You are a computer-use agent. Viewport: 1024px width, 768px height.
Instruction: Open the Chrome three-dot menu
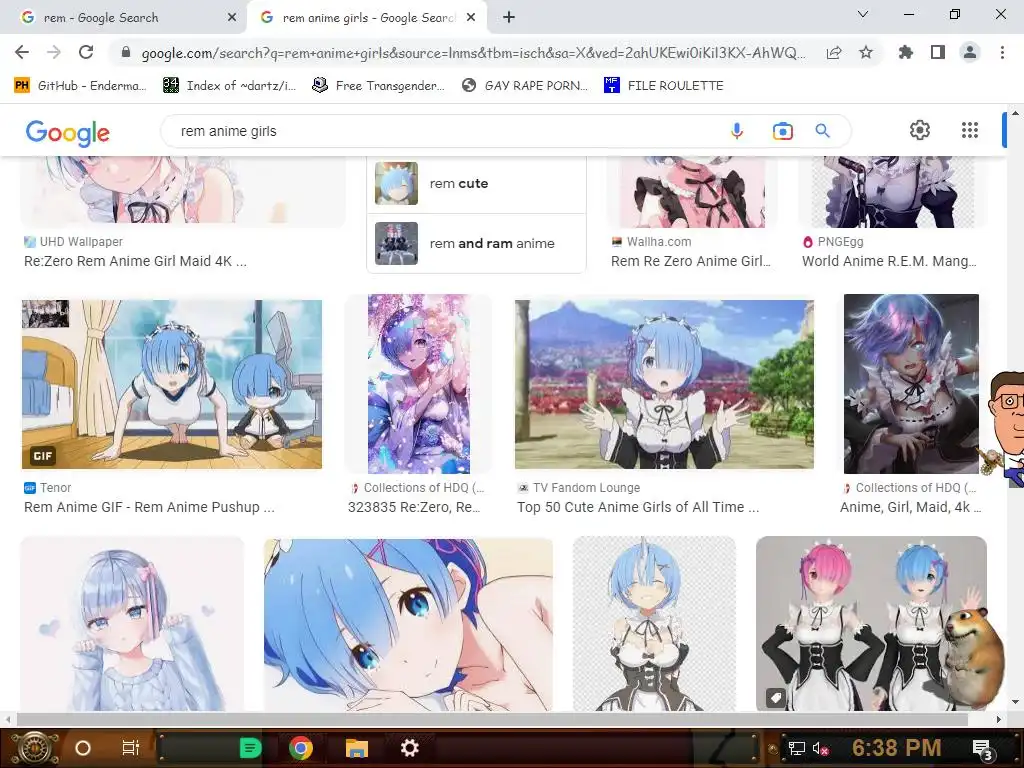tap(1002, 52)
